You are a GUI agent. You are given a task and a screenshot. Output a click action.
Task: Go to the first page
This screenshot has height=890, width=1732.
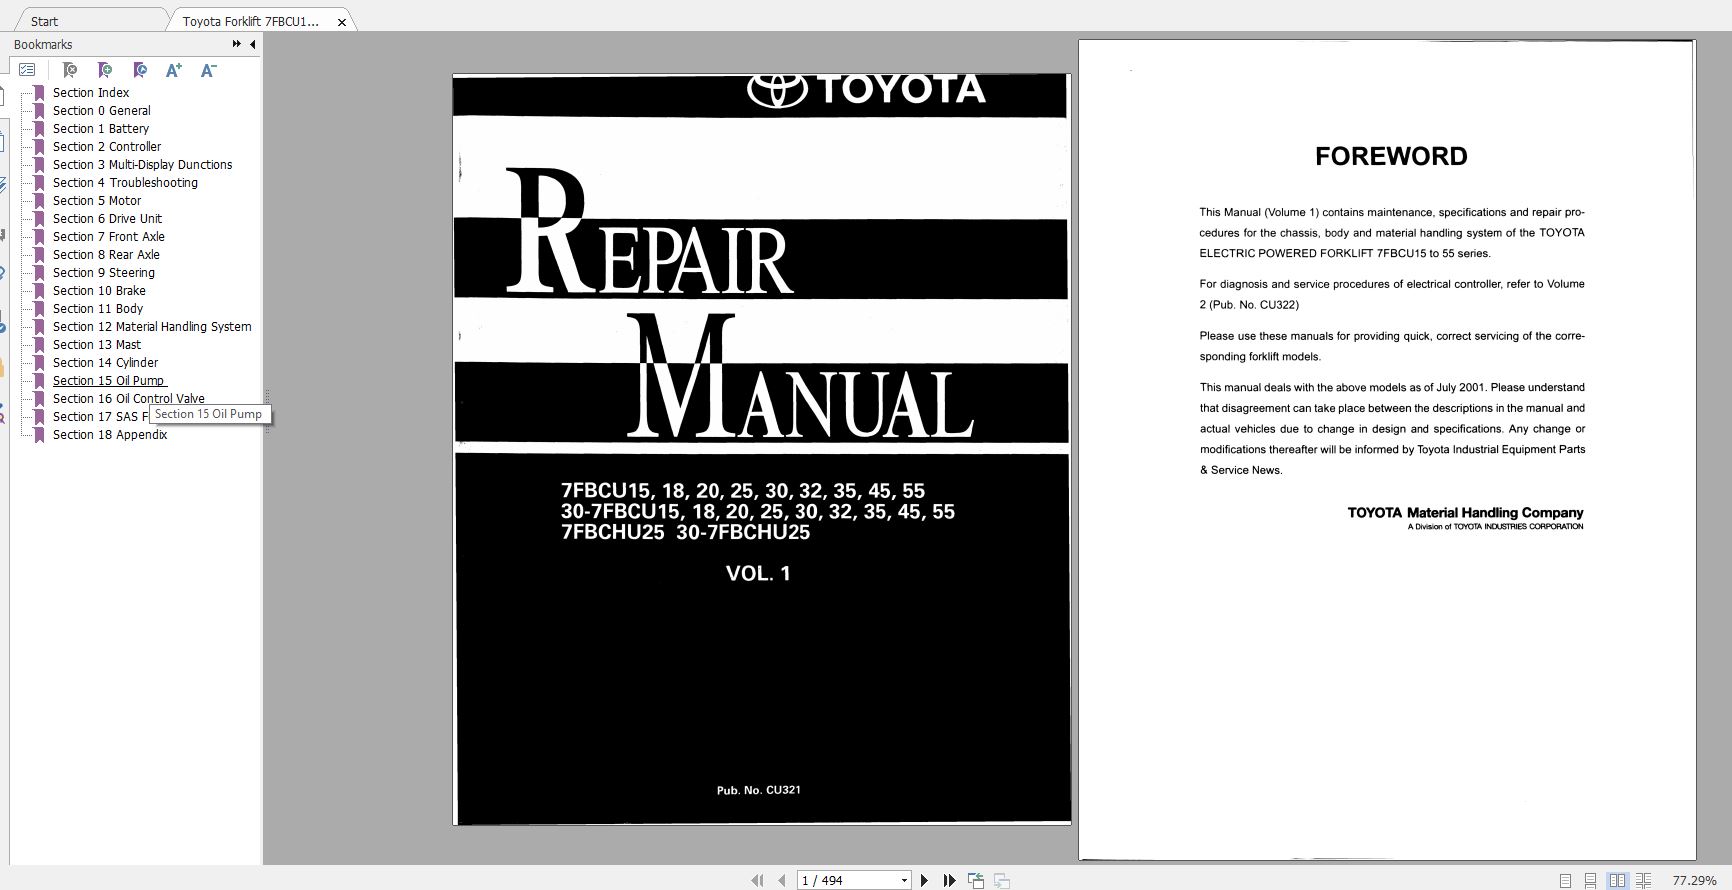[x=757, y=881]
